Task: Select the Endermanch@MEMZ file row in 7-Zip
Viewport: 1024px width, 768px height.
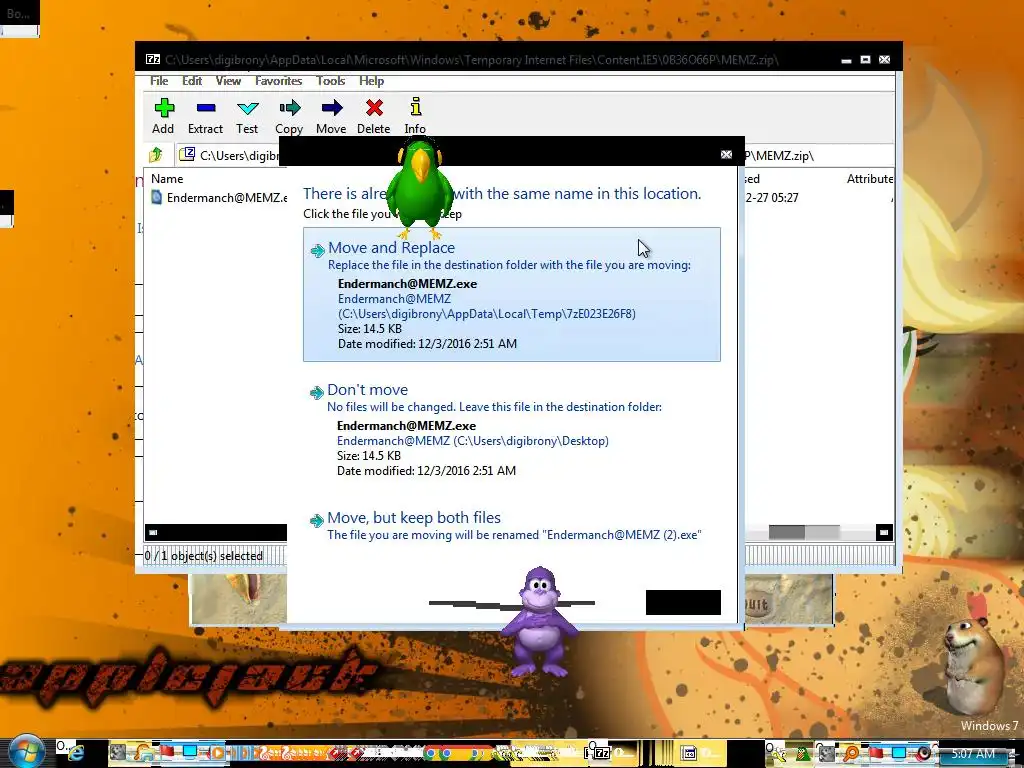Action: [219, 197]
